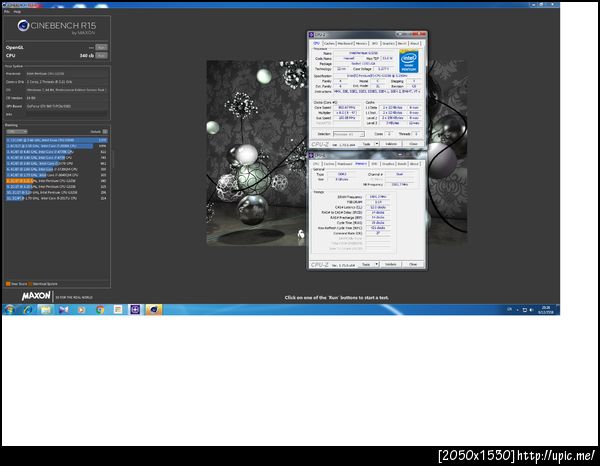Switch to Cinebench taskbar icon
Screen dimensions: 600x466
pyautogui.click(x=153, y=310)
